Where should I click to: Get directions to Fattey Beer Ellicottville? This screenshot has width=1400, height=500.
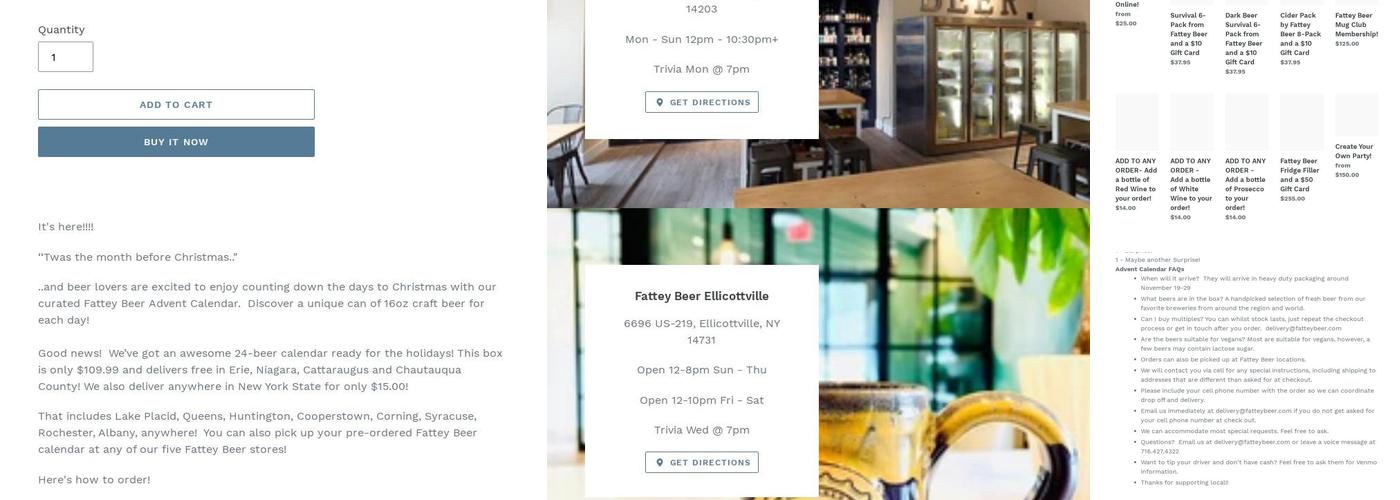click(702, 462)
